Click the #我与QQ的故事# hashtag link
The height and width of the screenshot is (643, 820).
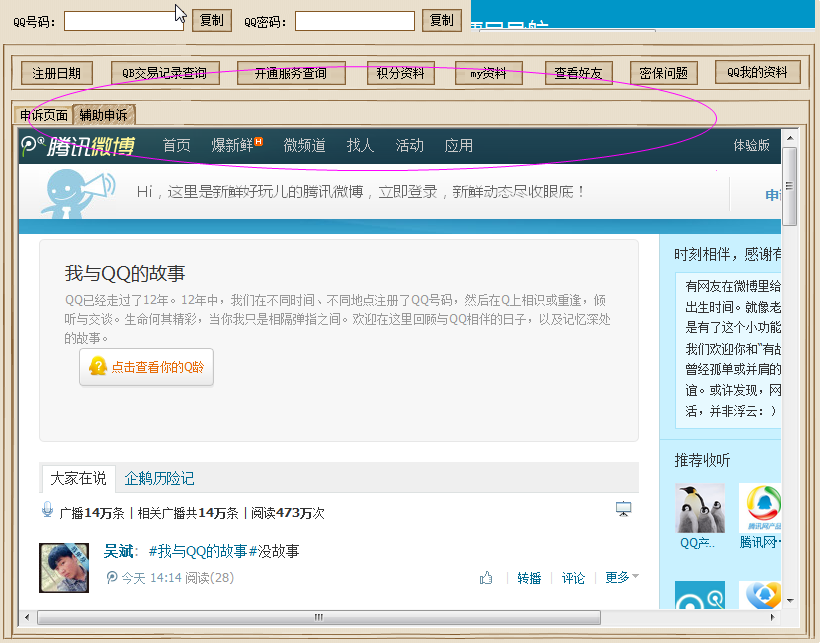(203, 551)
